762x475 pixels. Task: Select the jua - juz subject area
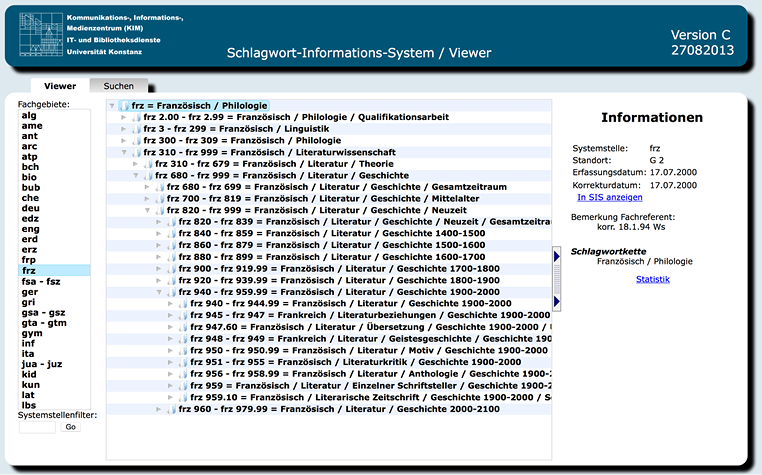[42, 364]
